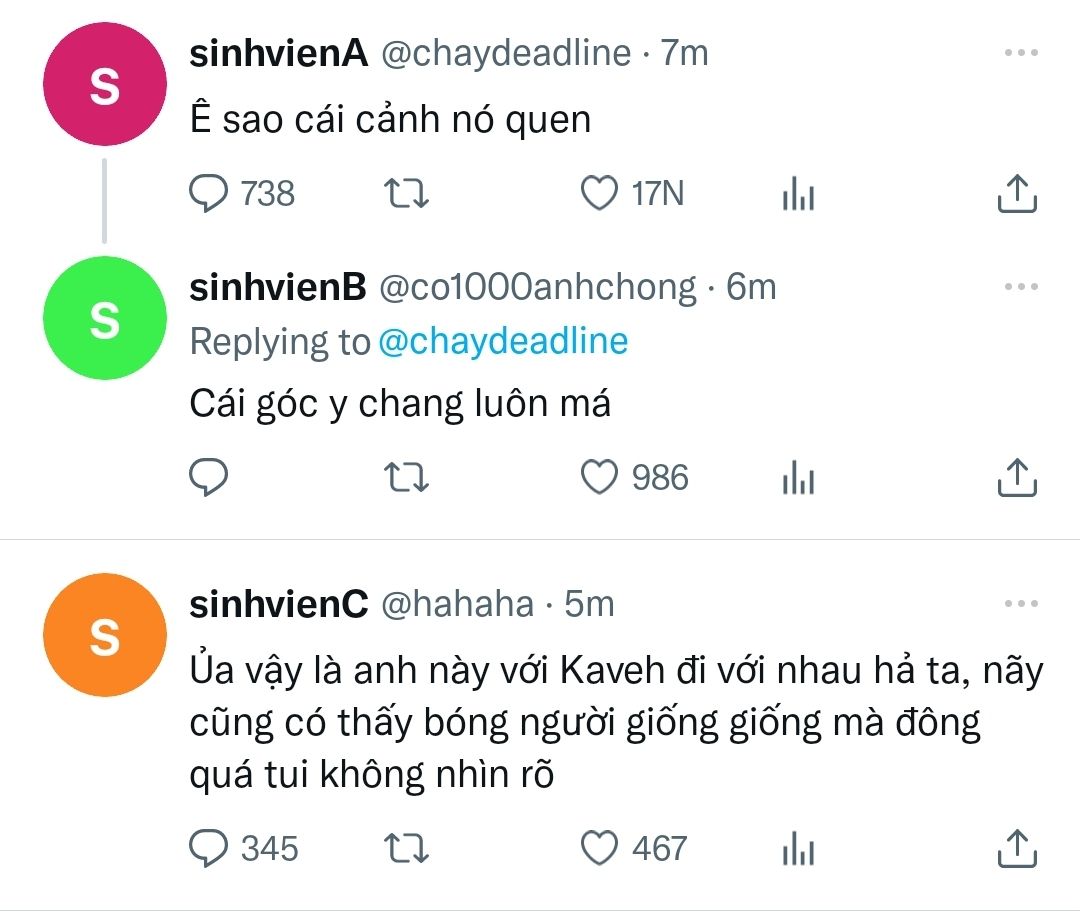
Task: Retweet sinhvienB's tweet
Action: click(x=407, y=478)
